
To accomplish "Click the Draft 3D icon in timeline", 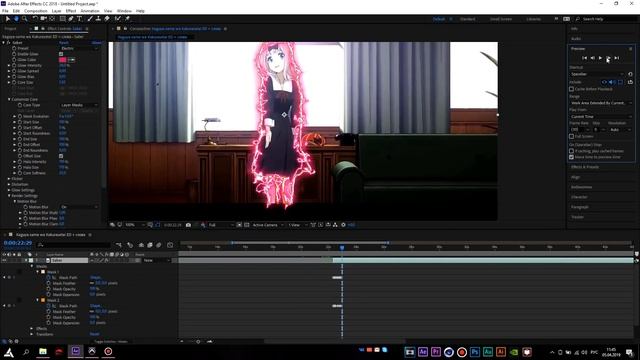I will tap(130, 245).
